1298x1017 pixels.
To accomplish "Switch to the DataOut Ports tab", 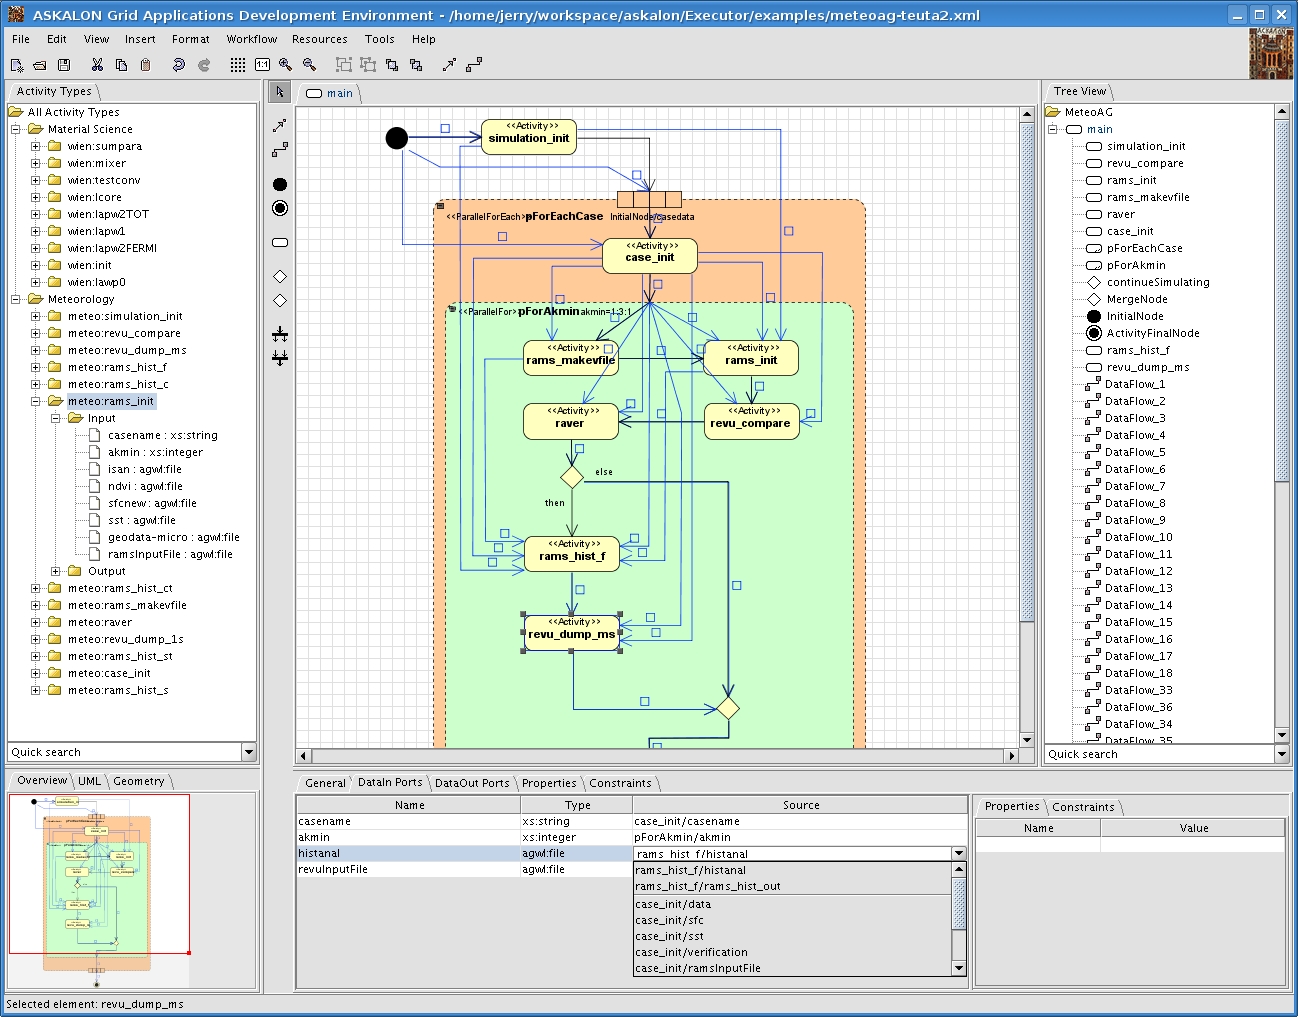I will click(472, 783).
